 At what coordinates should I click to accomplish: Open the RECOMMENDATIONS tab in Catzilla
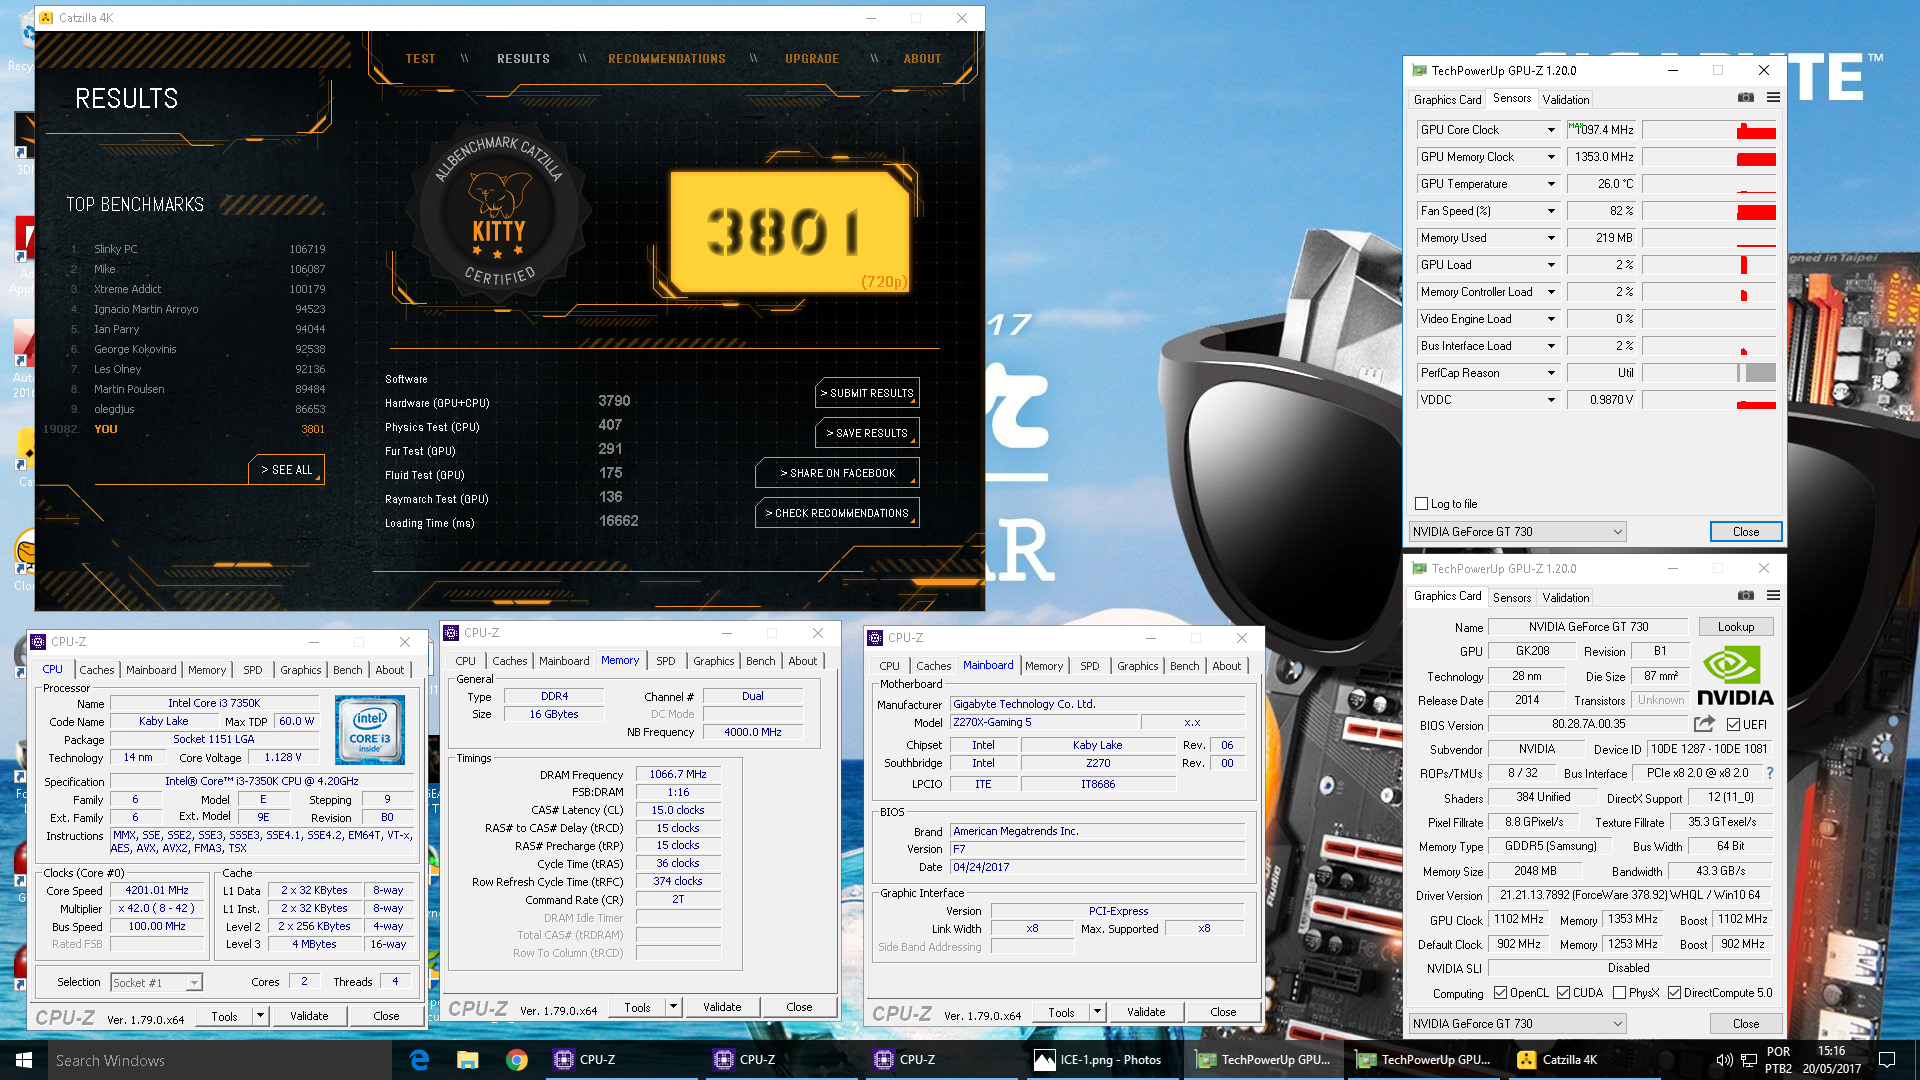point(667,59)
